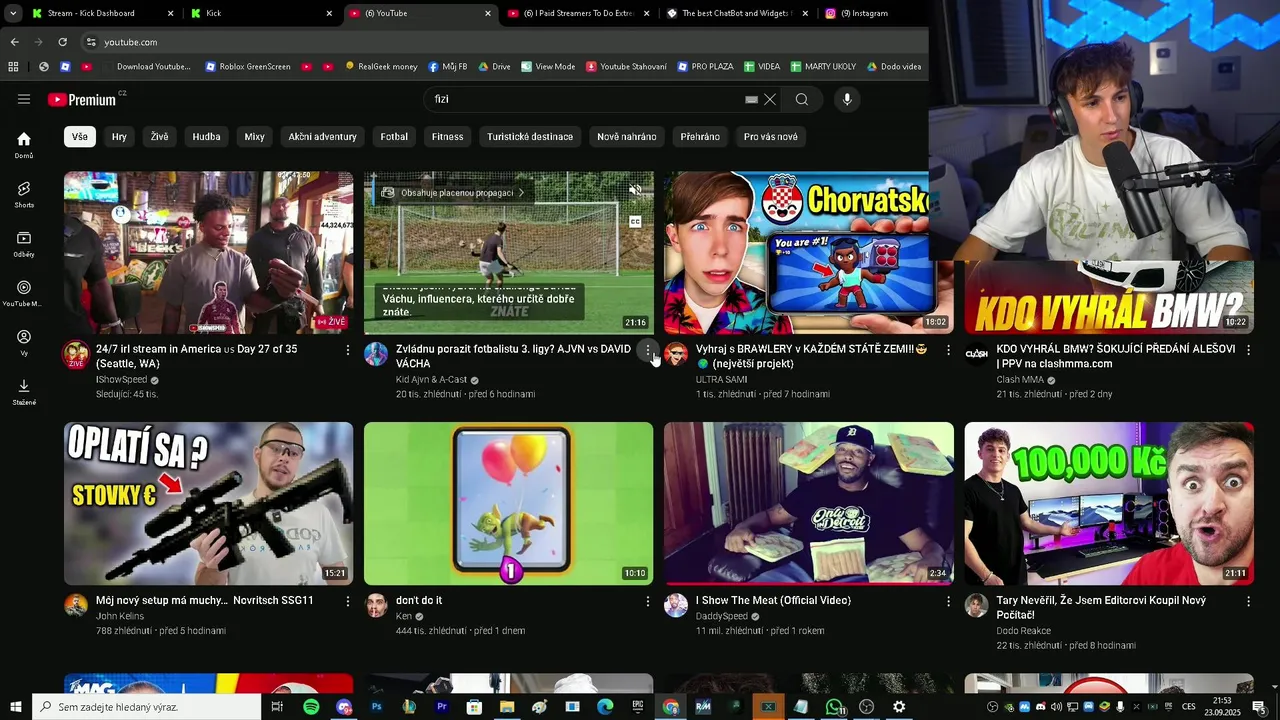This screenshot has width=1280, height=720.
Task: Click the Windows taskbar search box
Action: (147, 707)
